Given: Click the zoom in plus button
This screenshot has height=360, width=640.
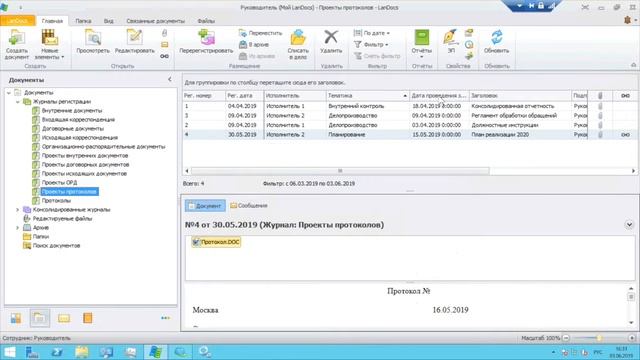Looking at the screenshot, I should pos(631,338).
